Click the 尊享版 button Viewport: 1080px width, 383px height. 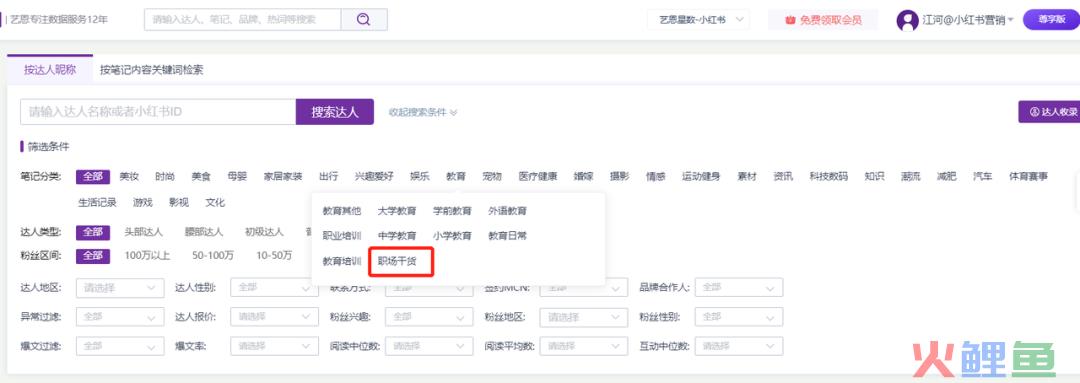[1051, 19]
